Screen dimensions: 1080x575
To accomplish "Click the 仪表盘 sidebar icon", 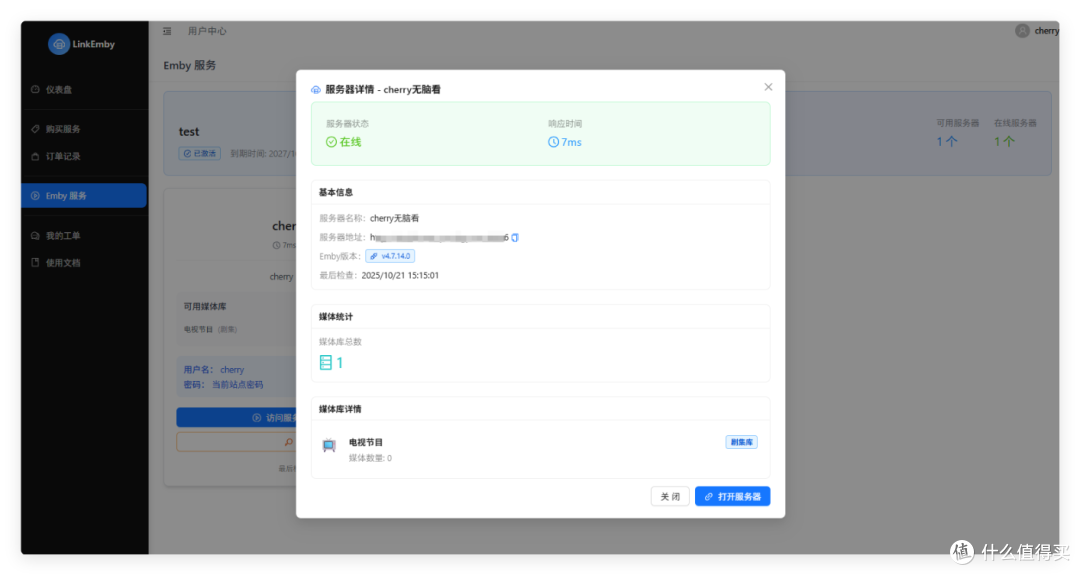I will (x=35, y=90).
